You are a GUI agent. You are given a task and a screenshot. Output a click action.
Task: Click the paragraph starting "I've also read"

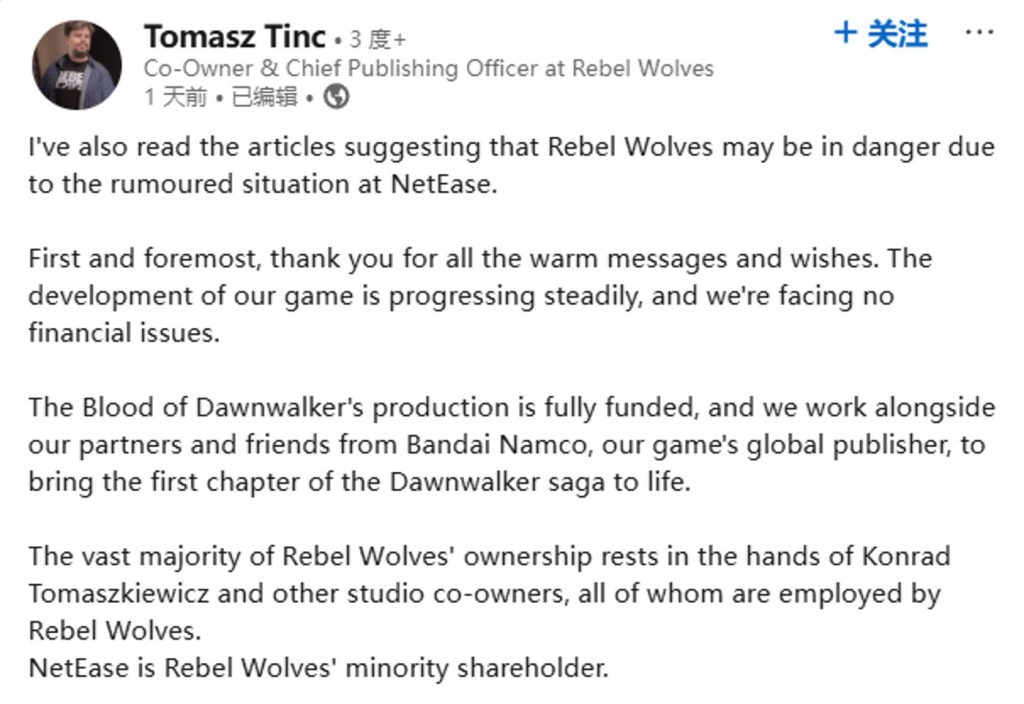(x=510, y=165)
